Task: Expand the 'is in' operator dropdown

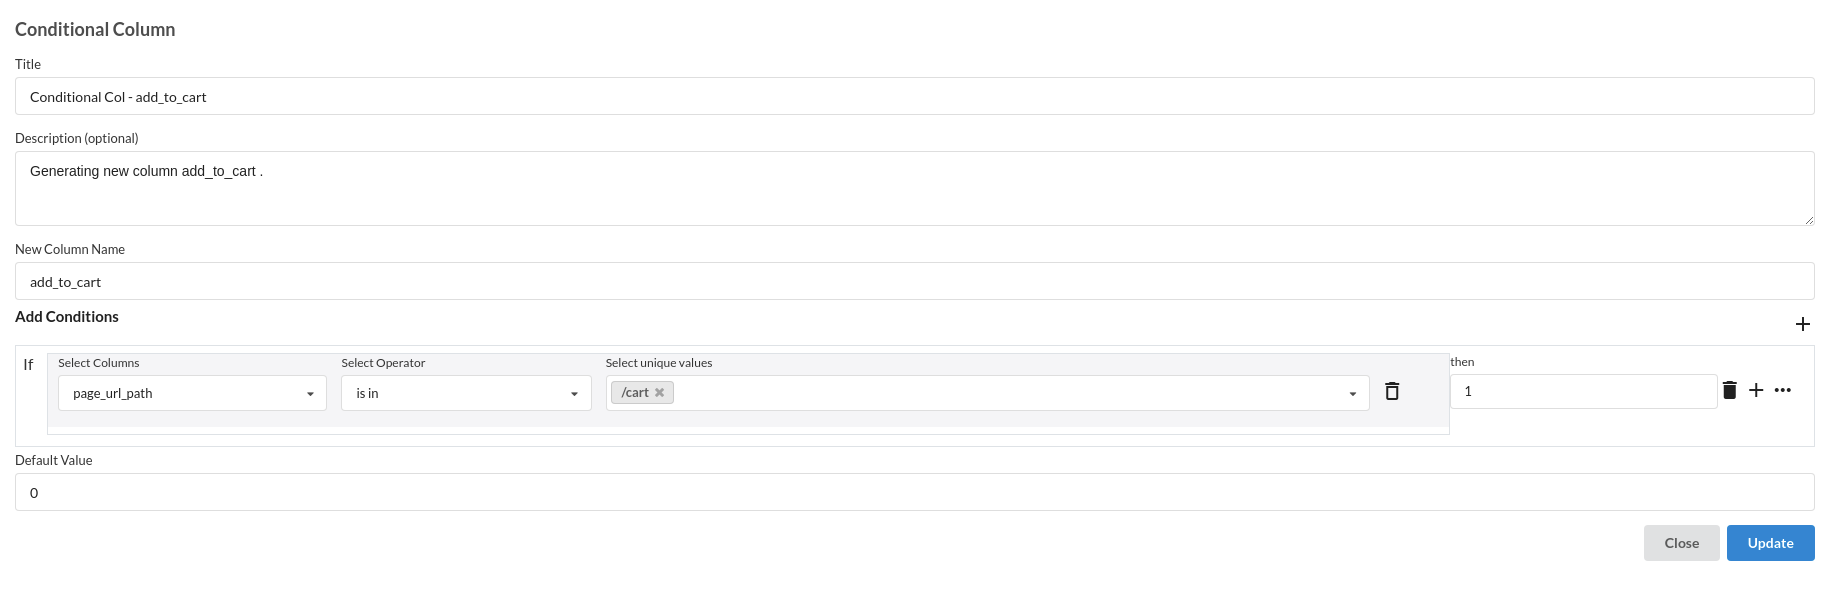Action: point(466,393)
